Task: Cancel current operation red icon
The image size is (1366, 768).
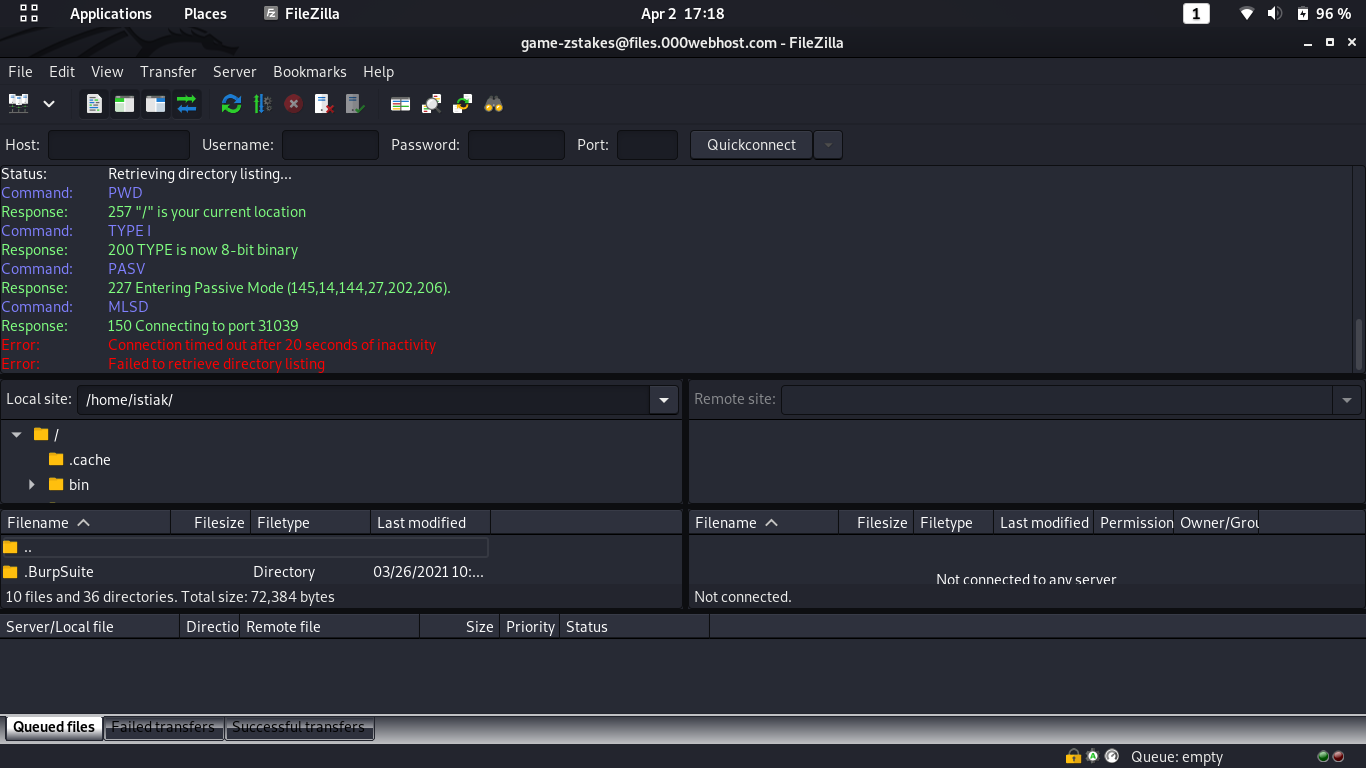Action: (293, 103)
